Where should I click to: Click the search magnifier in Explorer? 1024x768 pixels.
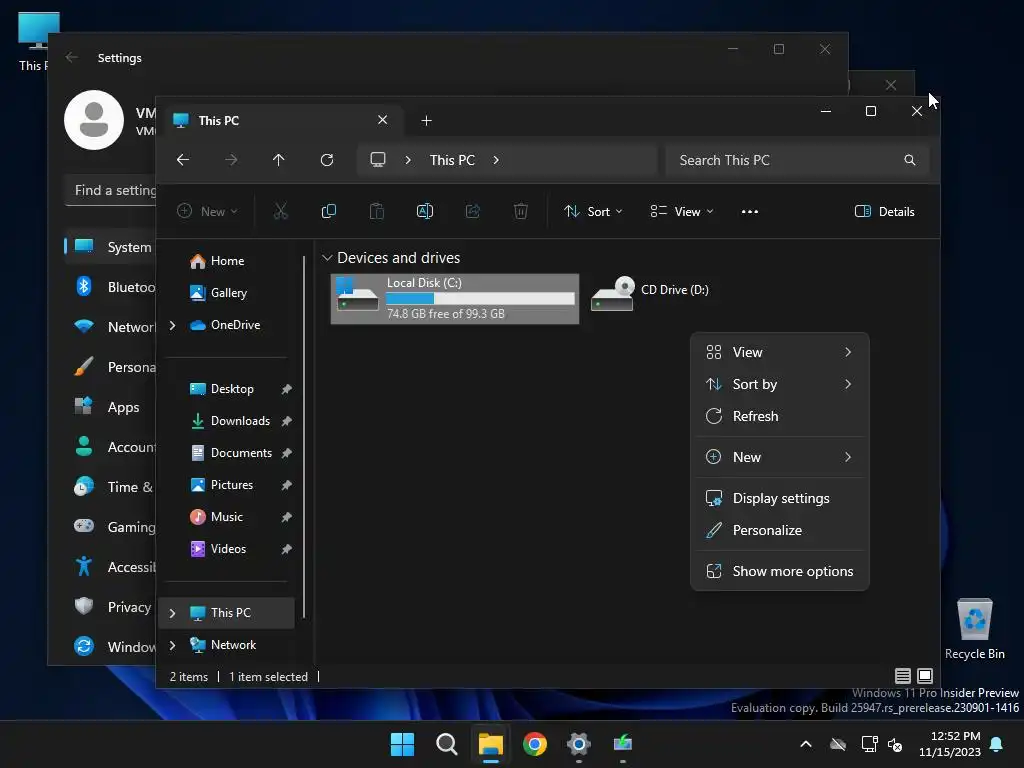click(910, 160)
